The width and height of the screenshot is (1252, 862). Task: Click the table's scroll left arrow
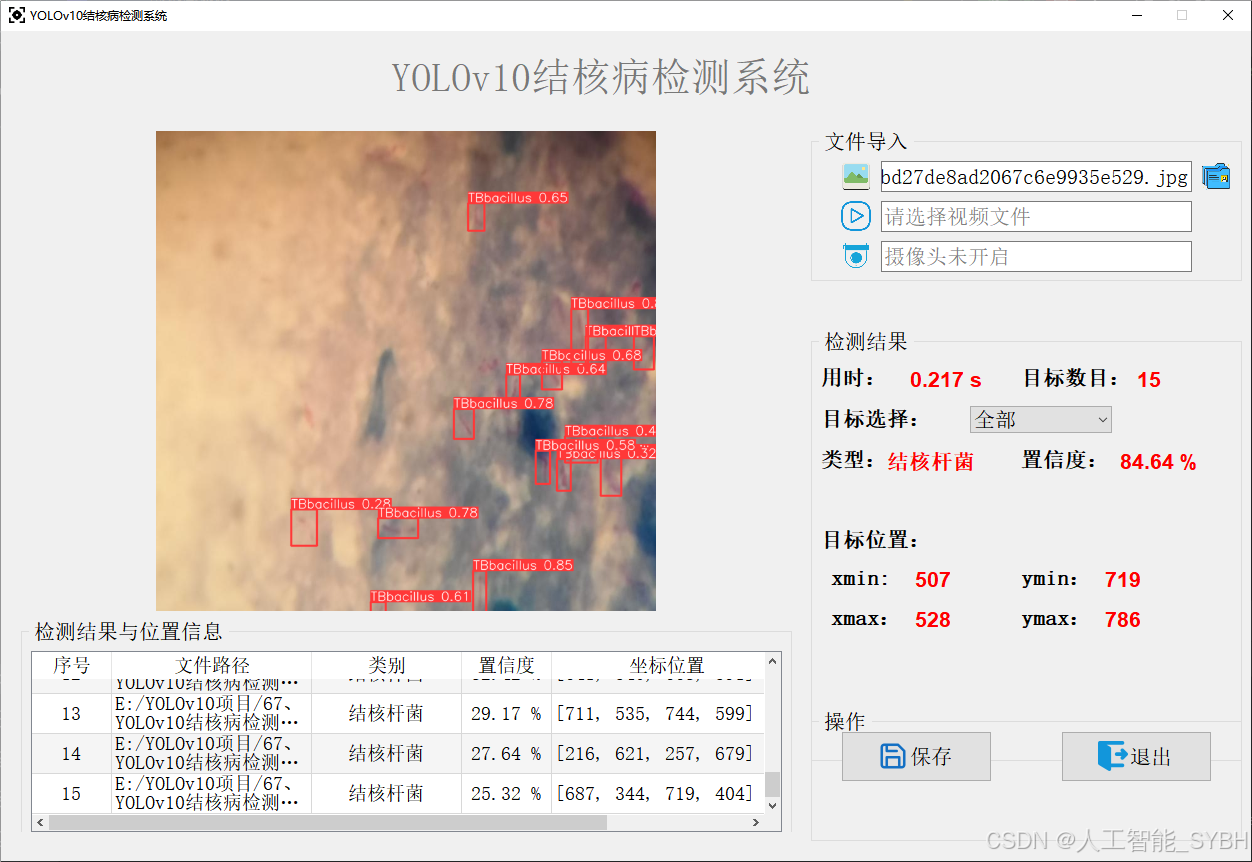pyautogui.click(x=40, y=822)
